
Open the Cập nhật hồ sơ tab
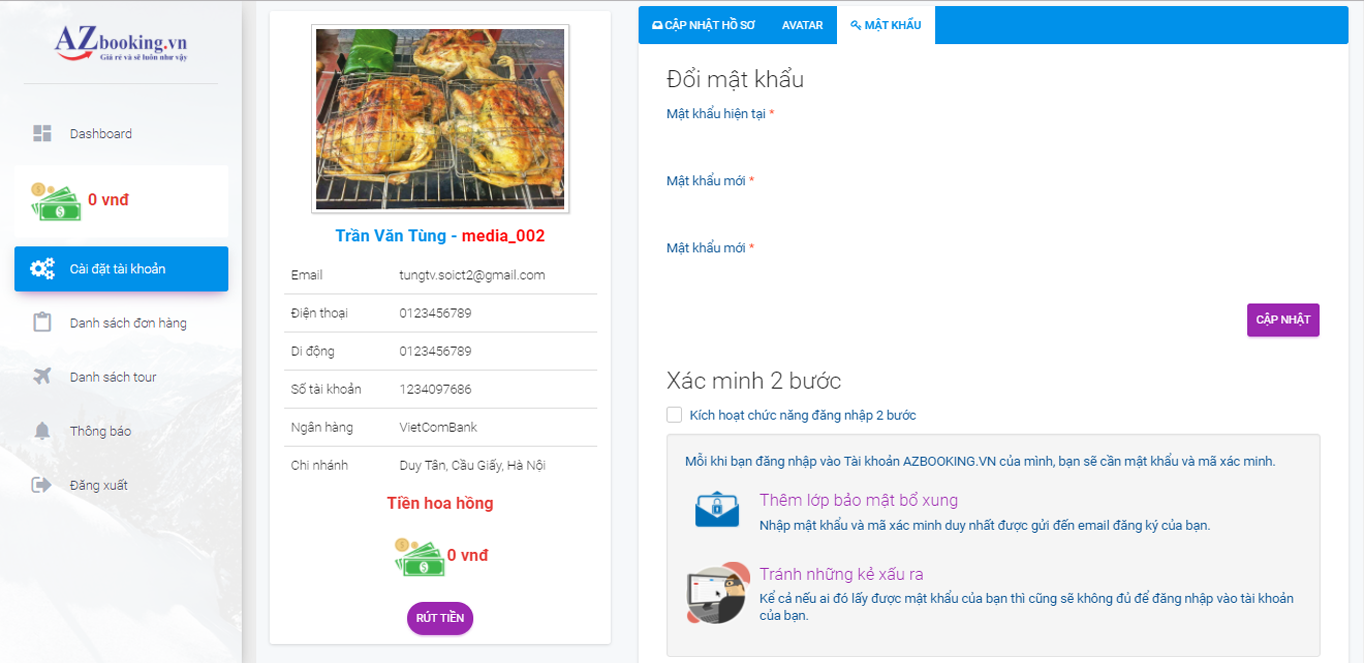pos(703,25)
